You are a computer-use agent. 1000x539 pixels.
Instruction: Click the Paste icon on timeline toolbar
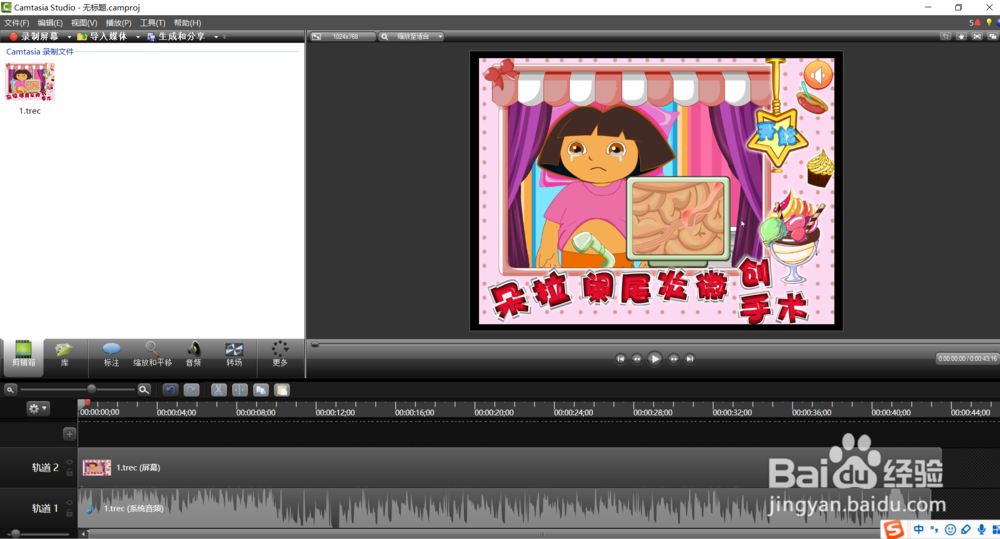[x=282, y=390]
